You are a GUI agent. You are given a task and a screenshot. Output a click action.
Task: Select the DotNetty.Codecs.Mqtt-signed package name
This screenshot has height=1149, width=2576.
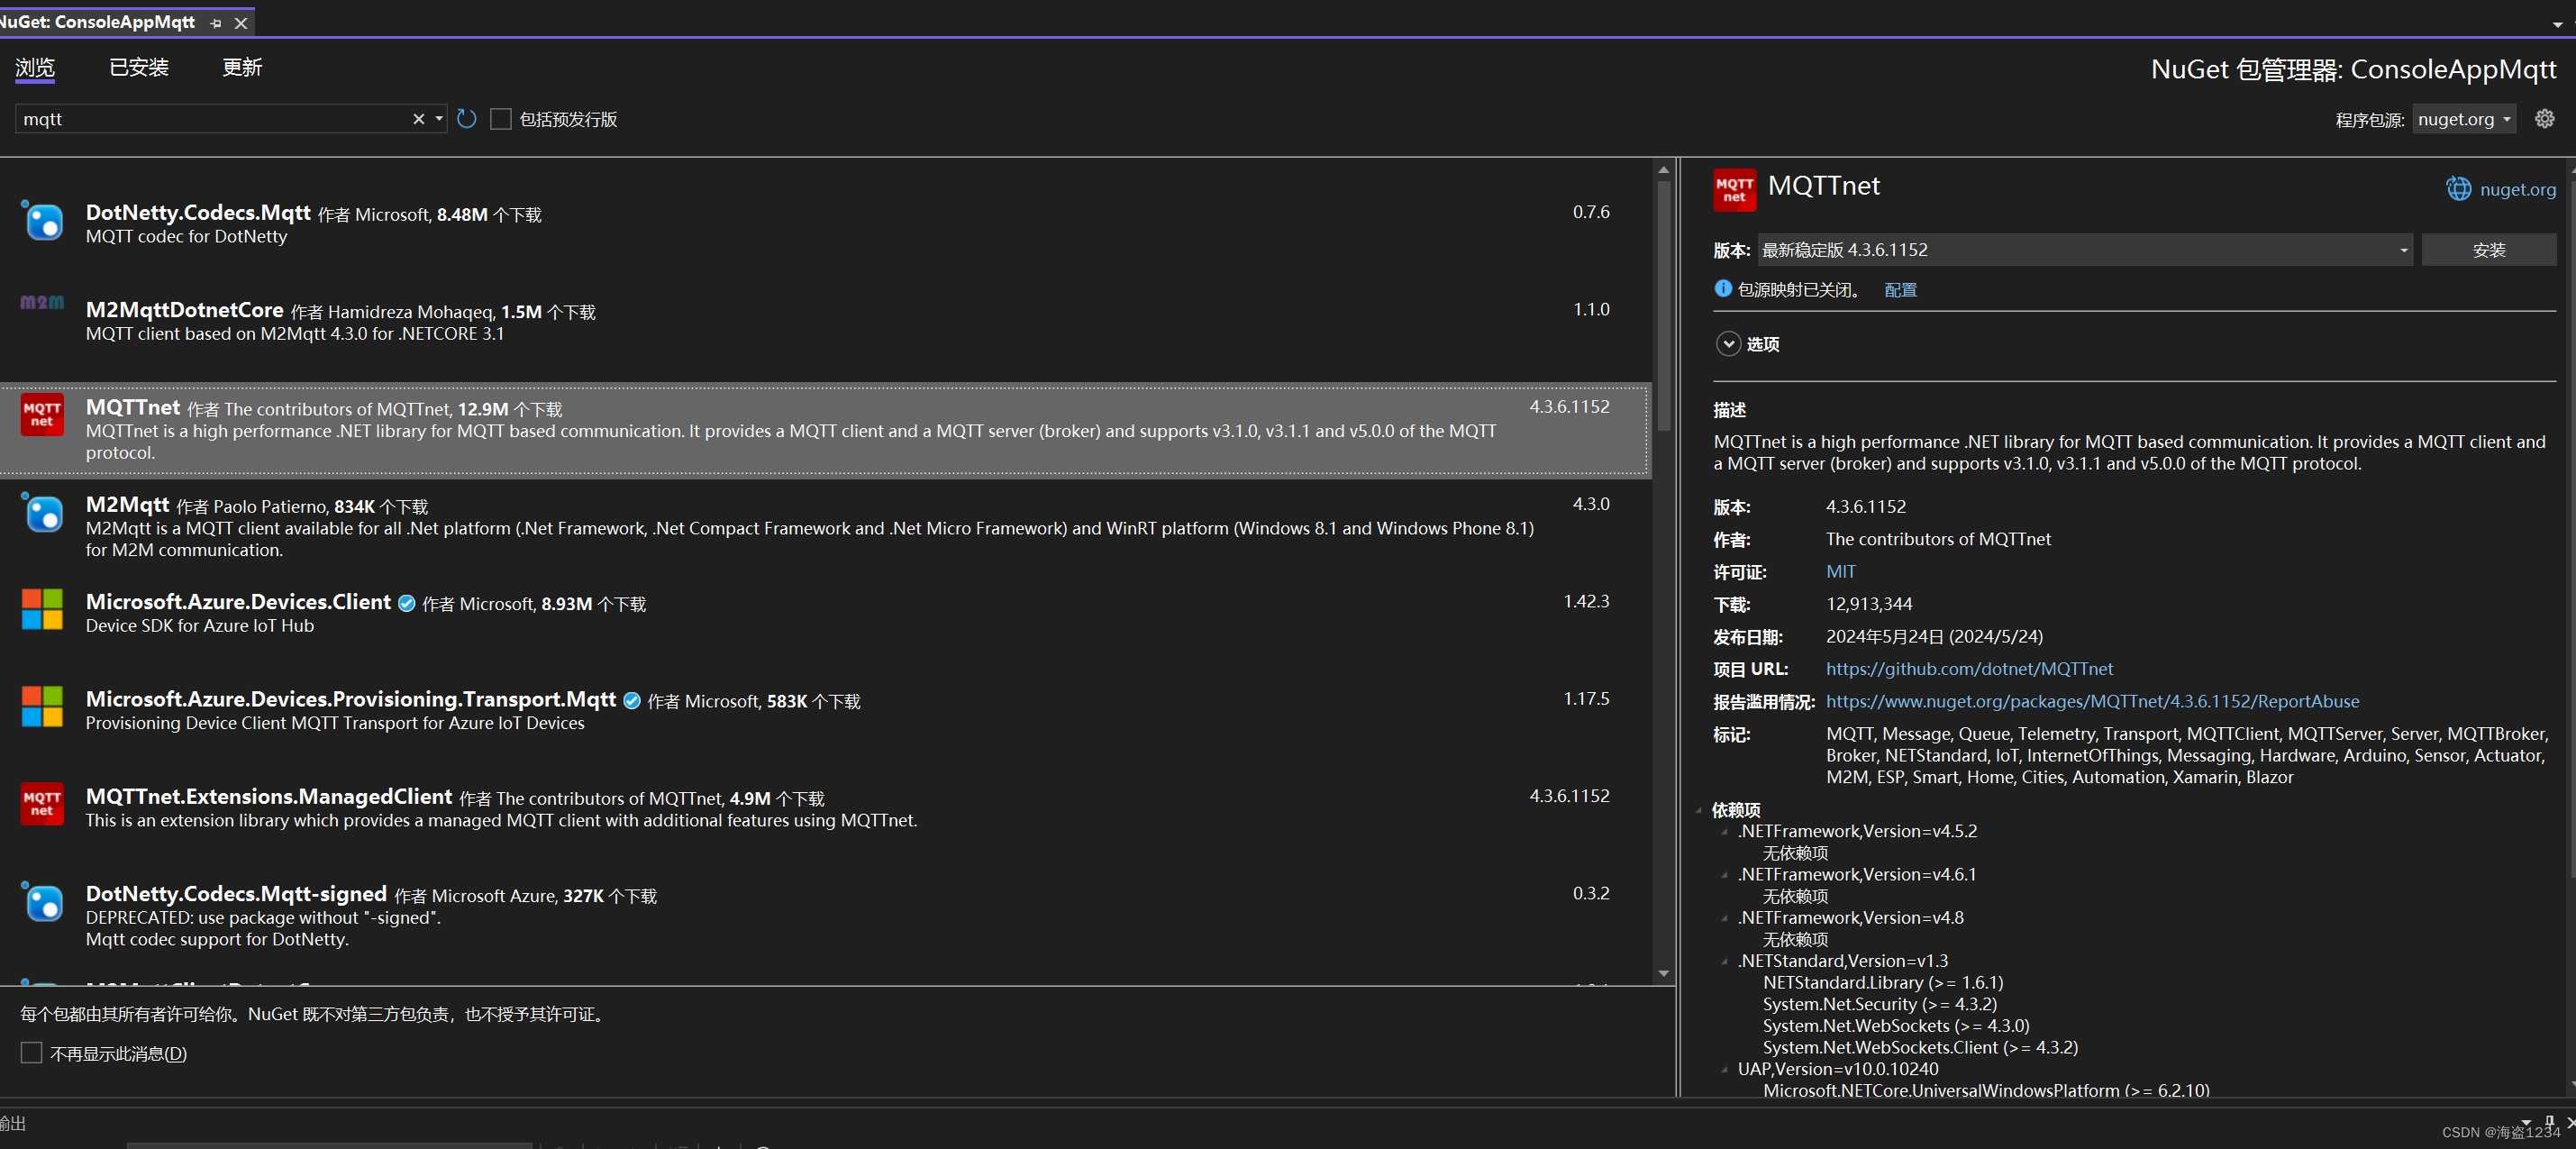[x=236, y=893]
